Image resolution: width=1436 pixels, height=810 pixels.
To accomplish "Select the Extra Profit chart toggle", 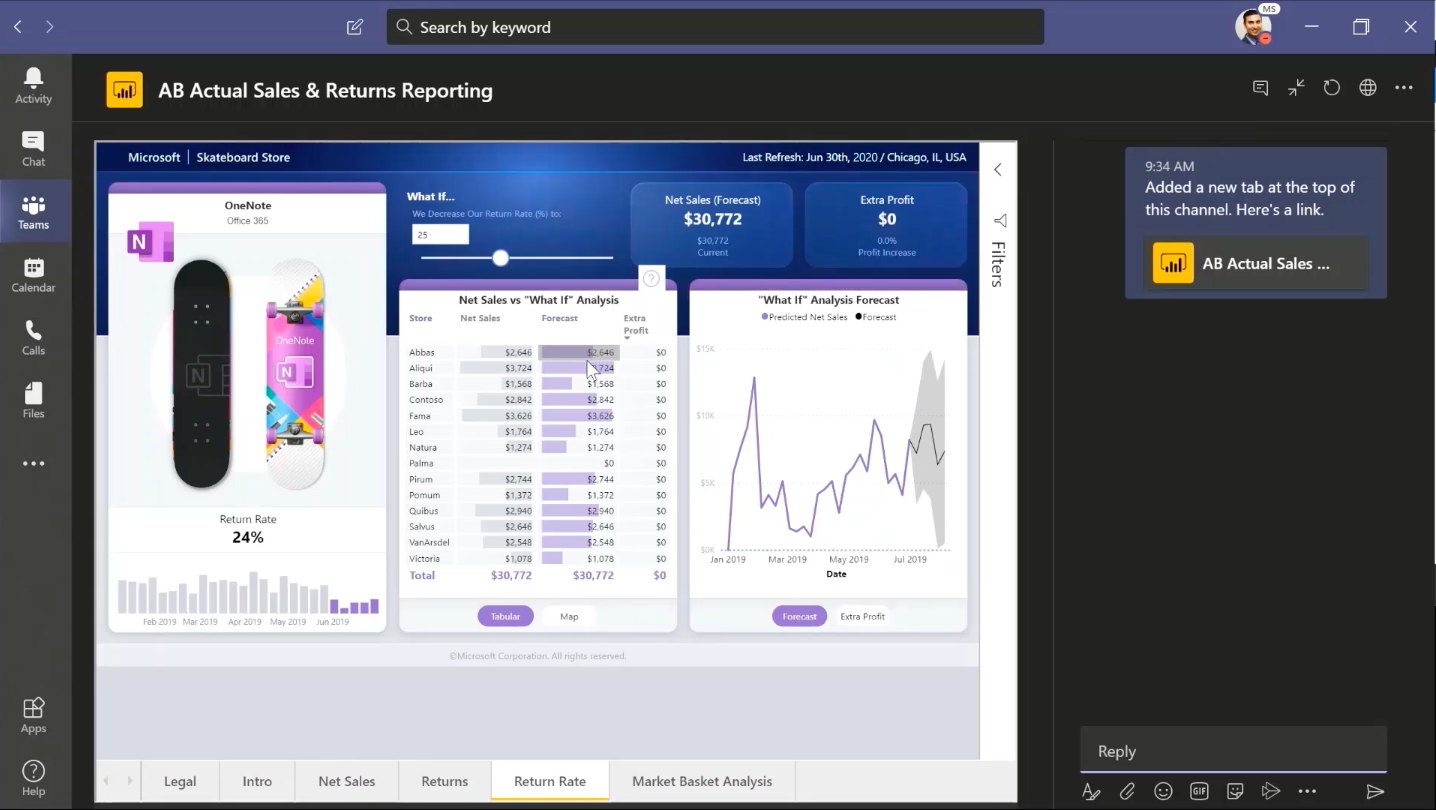I will coord(862,616).
